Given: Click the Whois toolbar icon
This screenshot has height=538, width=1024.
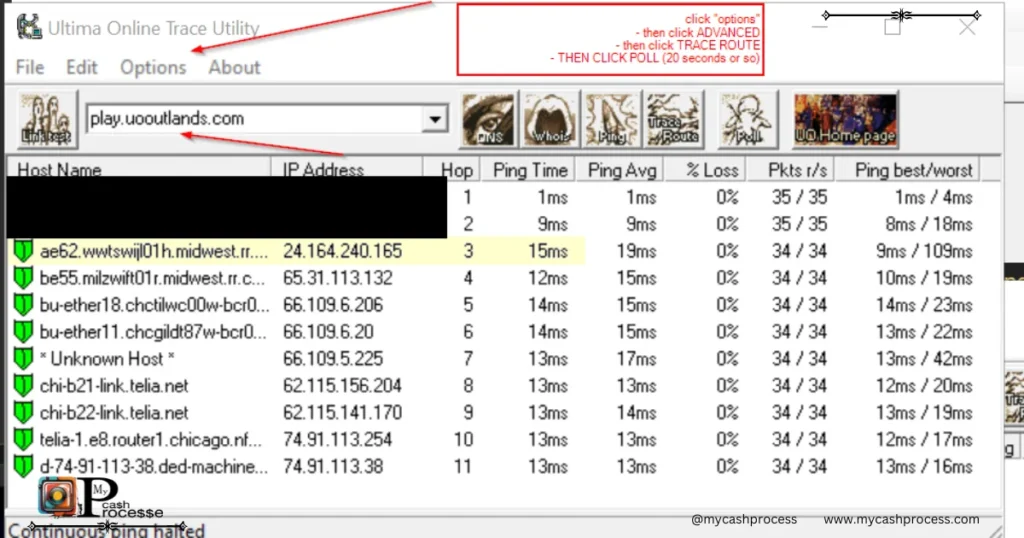Looking at the screenshot, I should (x=549, y=119).
